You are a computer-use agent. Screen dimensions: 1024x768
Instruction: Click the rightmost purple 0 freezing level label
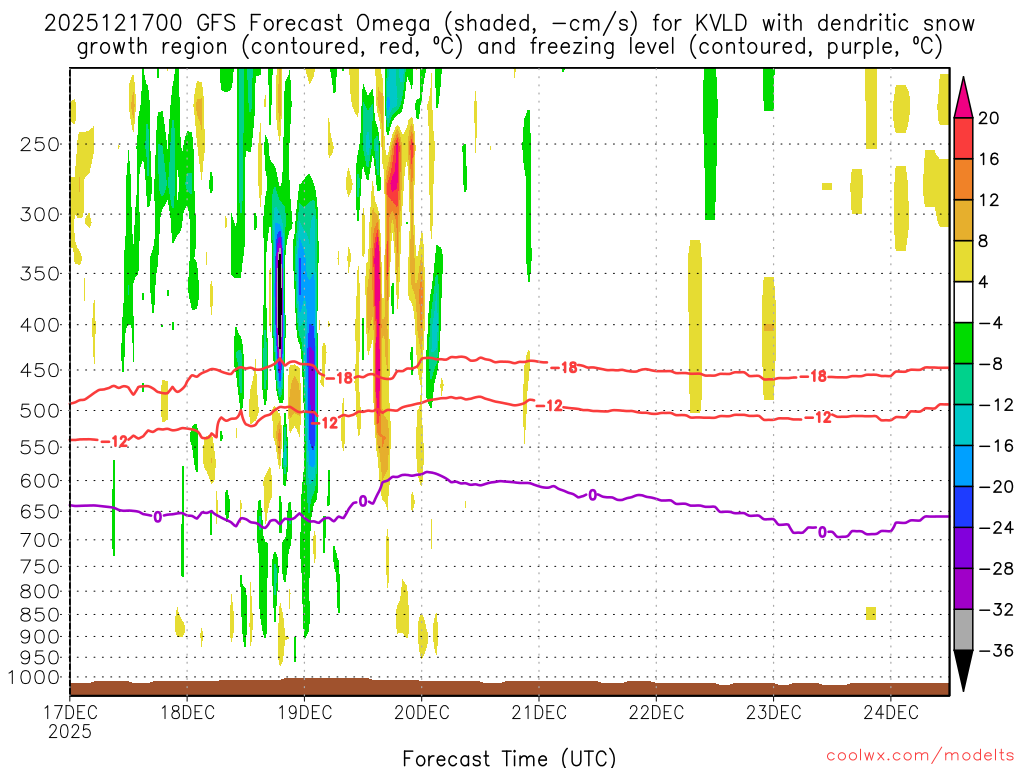coord(822,532)
